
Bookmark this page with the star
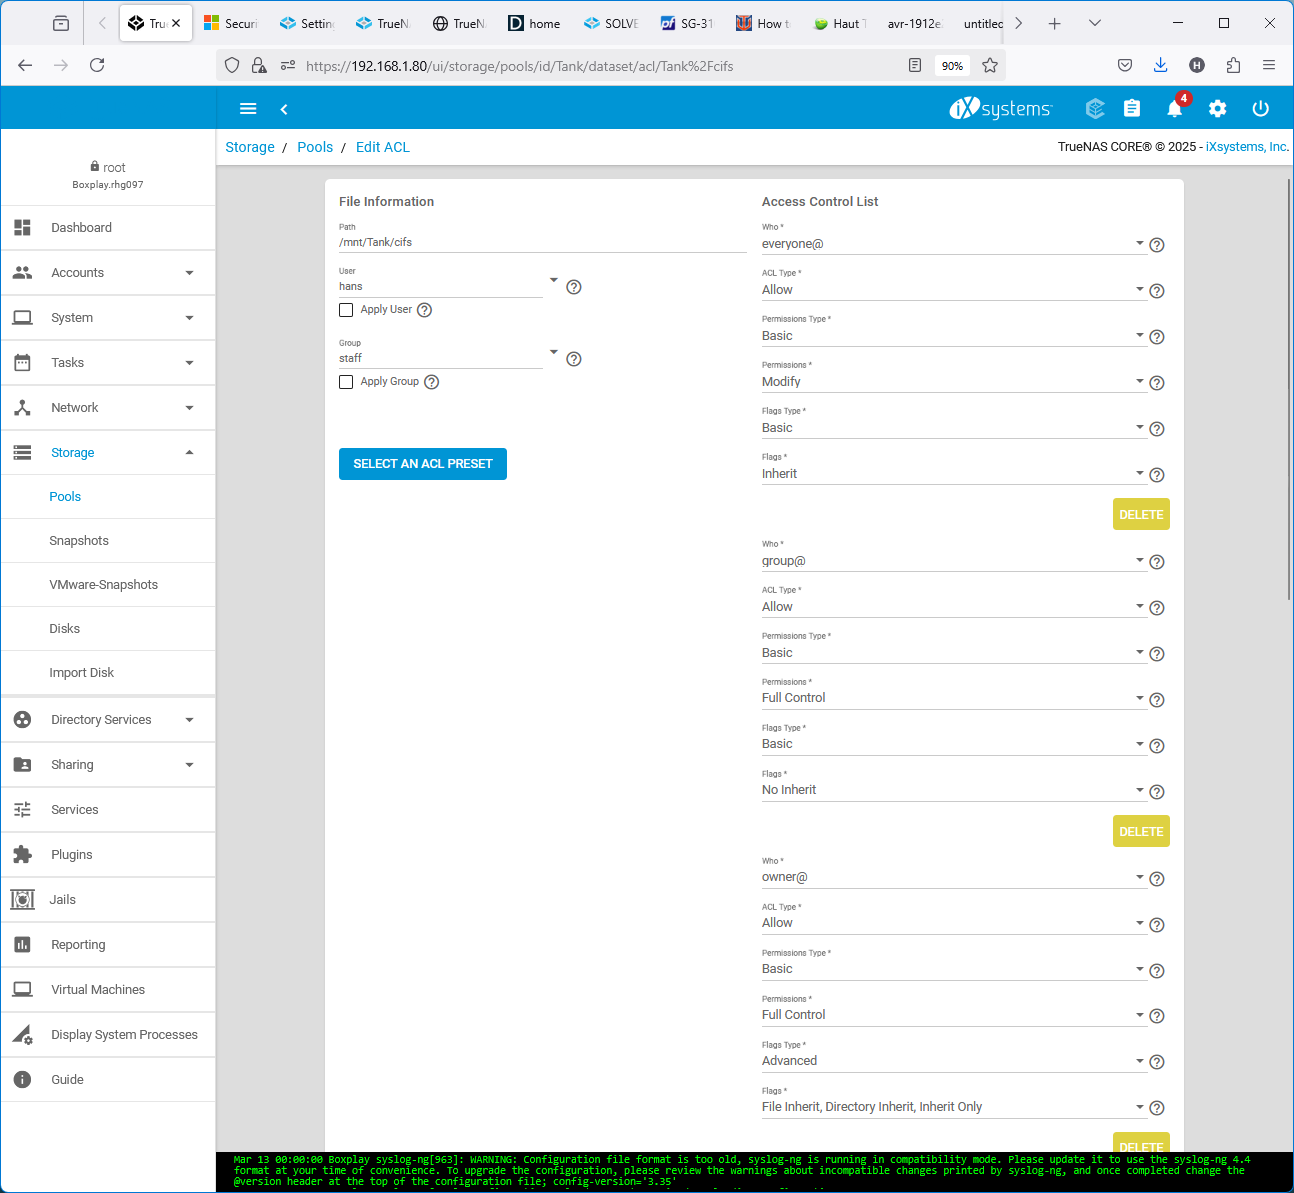[990, 65]
